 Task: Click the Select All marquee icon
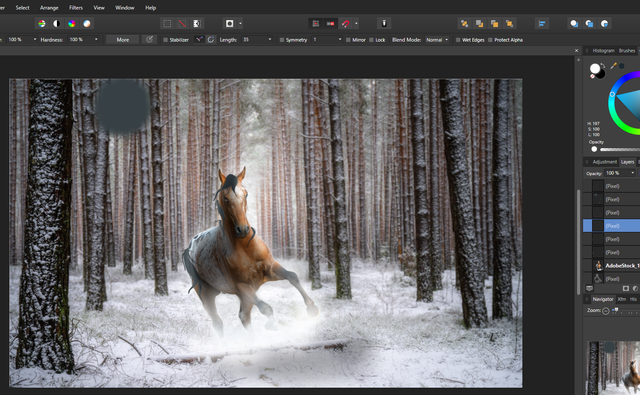click(167, 24)
